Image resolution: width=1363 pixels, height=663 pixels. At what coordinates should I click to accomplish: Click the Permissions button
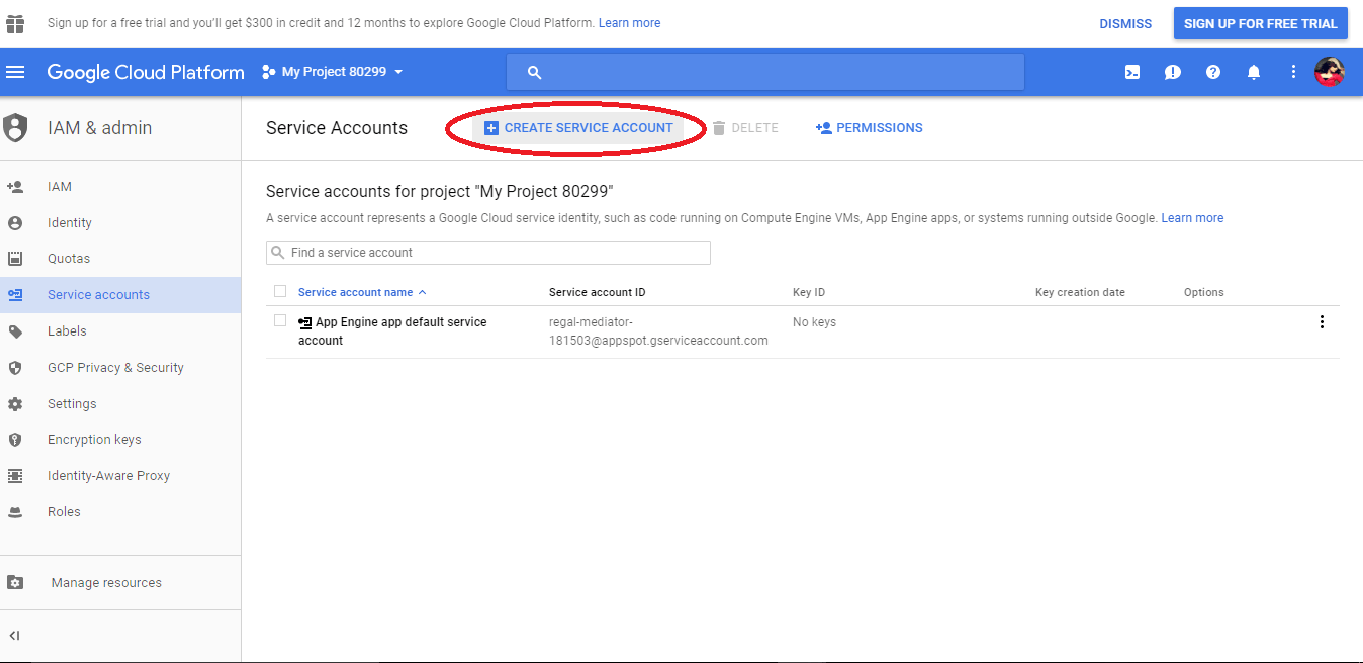coord(869,128)
